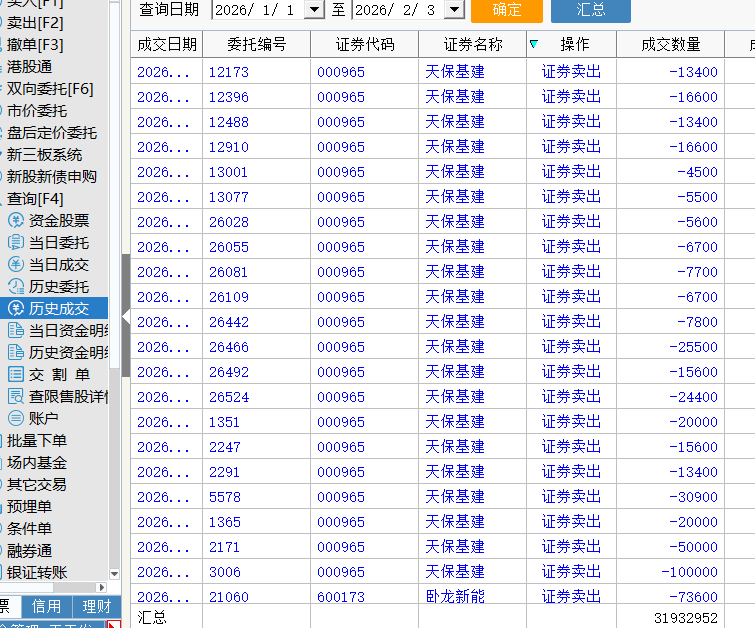Open 双向委托[F6] in the sidebar
The image size is (755, 628).
[50, 89]
